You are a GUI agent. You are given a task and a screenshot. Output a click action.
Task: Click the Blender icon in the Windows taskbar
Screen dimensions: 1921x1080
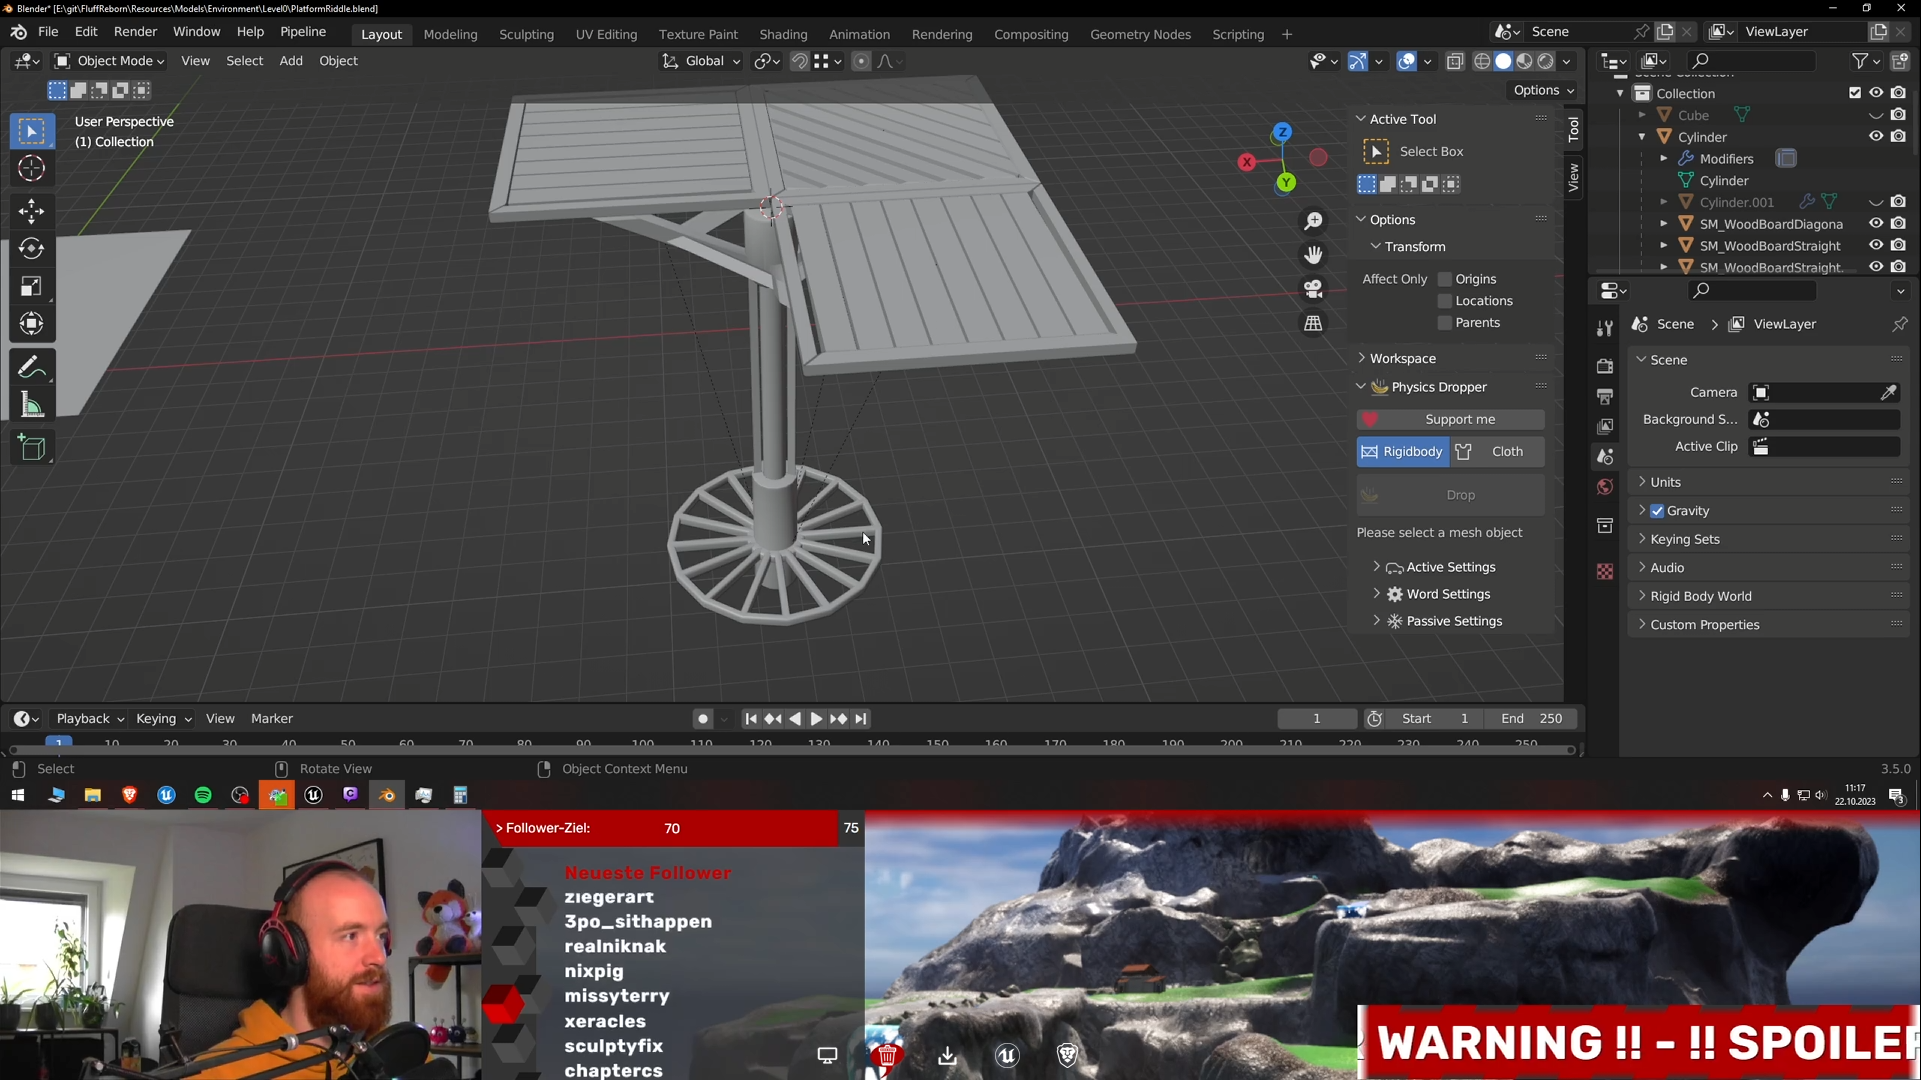[x=387, y=796]
